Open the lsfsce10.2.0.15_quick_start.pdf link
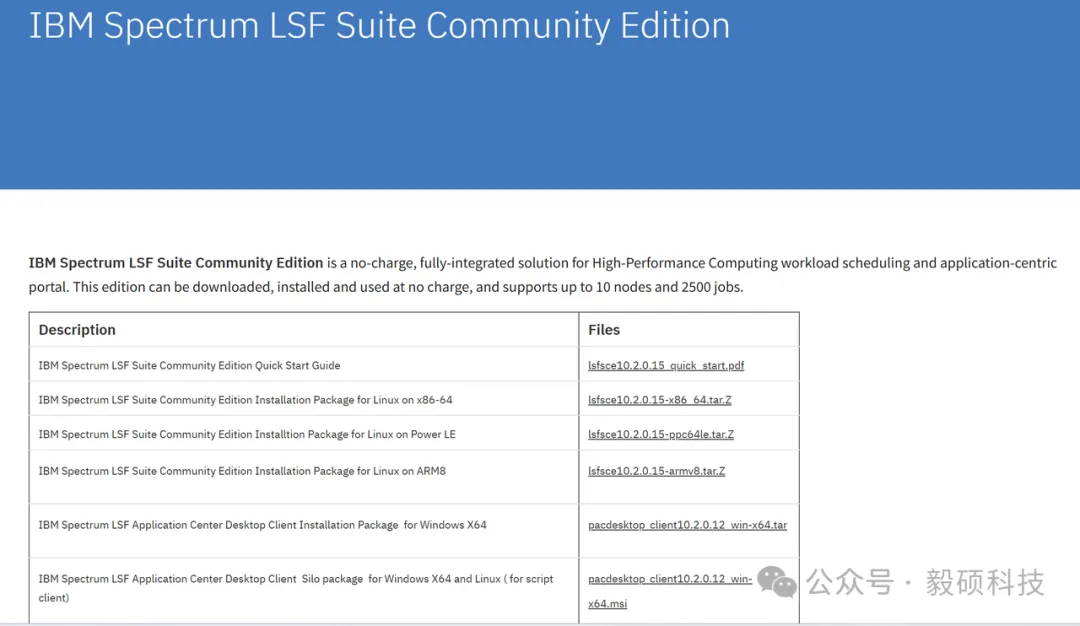 (x=666, y=366)
